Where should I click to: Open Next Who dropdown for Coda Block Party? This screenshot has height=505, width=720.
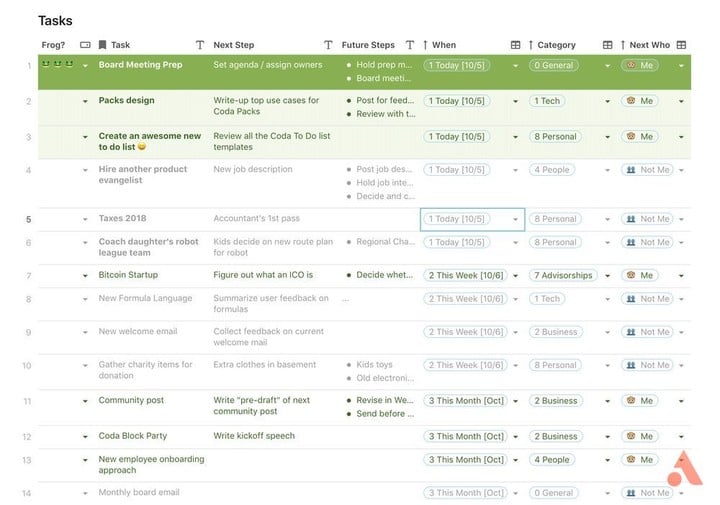(681, 437)
